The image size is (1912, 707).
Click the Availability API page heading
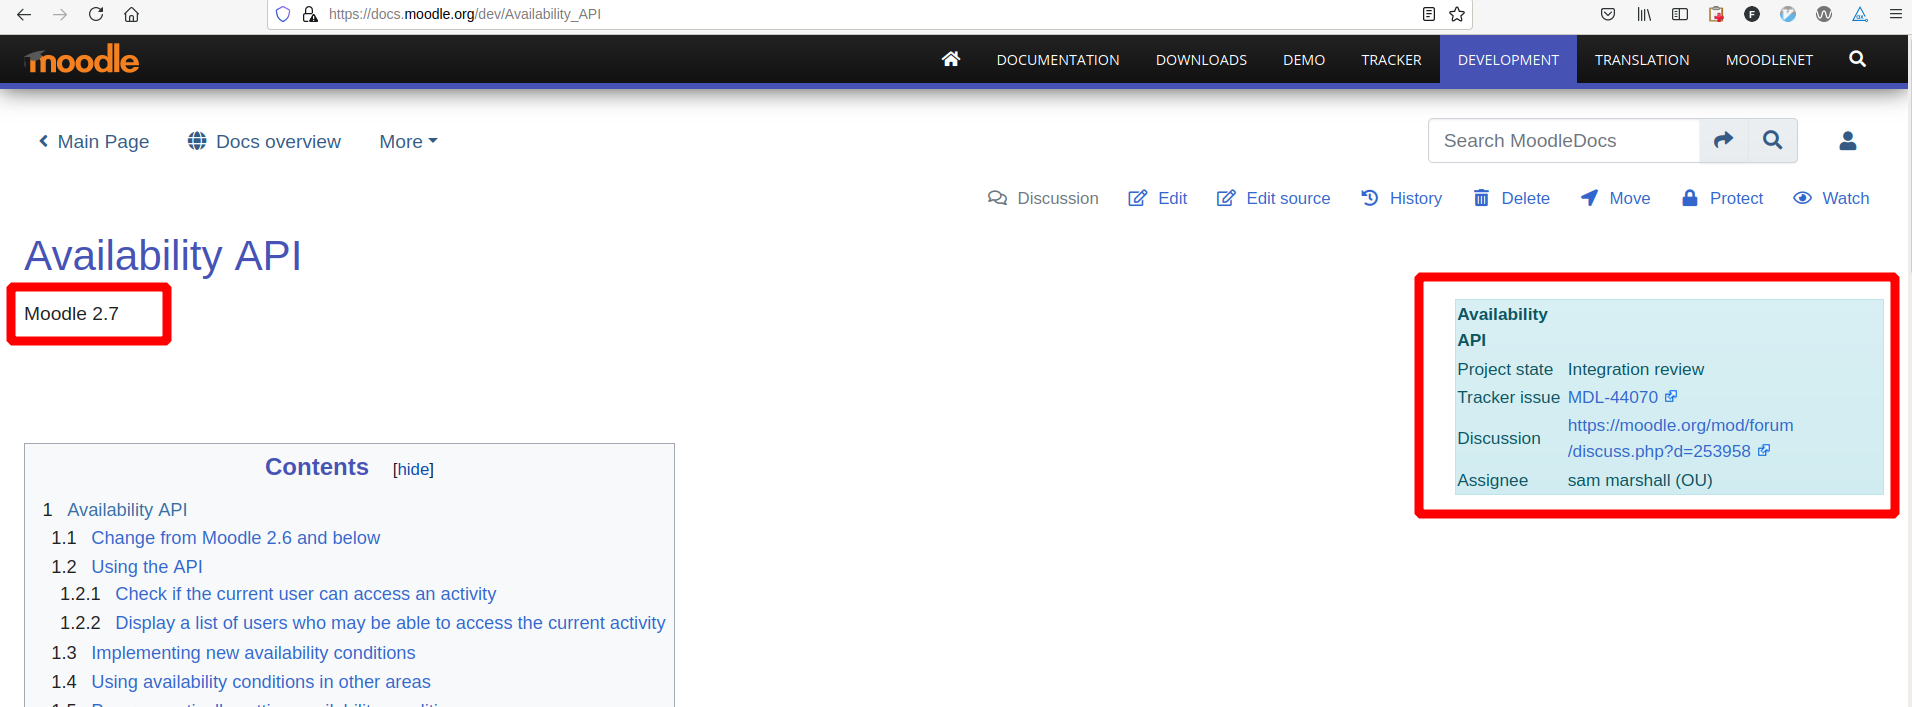[163, 255]
